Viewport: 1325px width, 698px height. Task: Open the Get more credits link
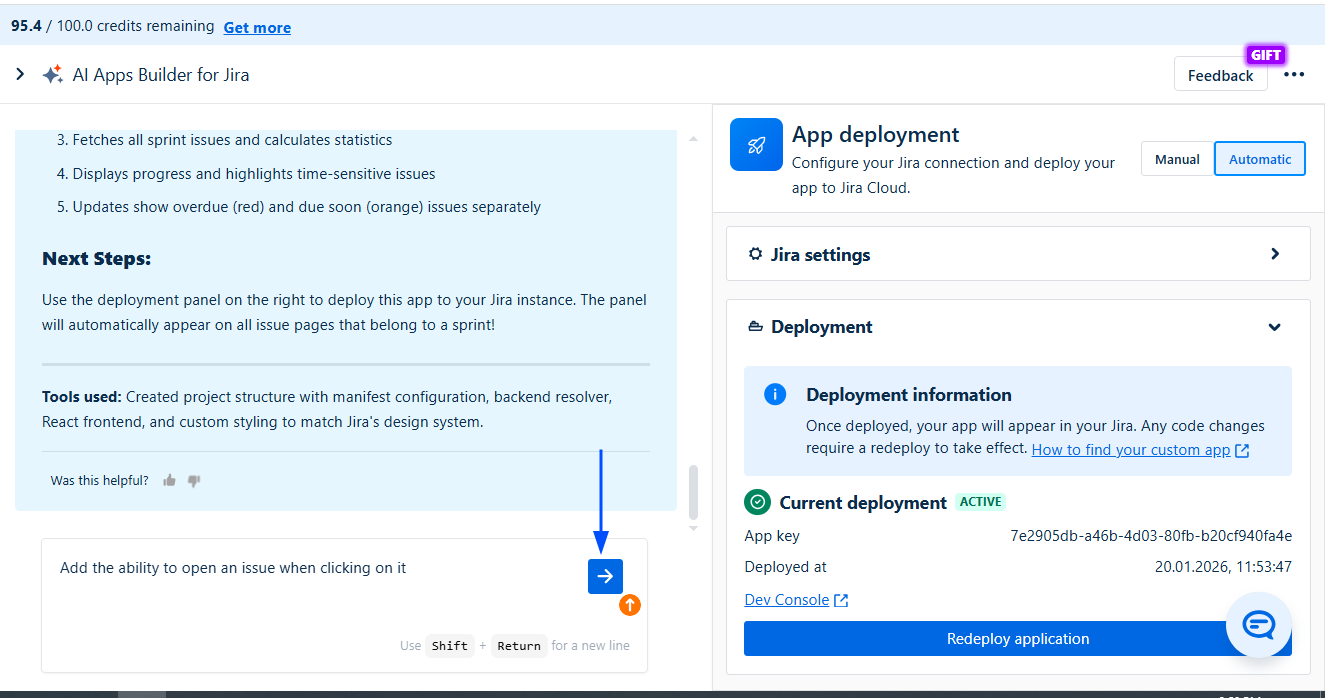click(257, 27)
